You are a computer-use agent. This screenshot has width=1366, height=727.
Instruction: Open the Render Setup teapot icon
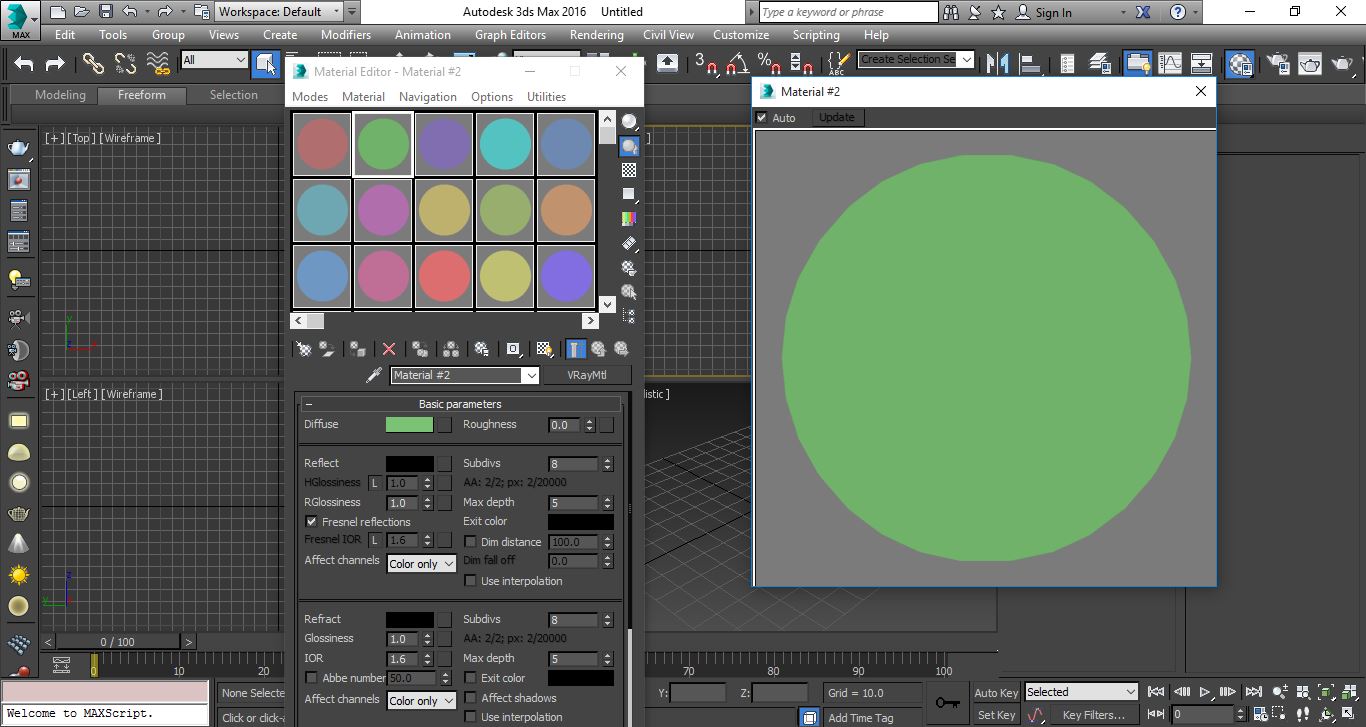point(1278,64)
